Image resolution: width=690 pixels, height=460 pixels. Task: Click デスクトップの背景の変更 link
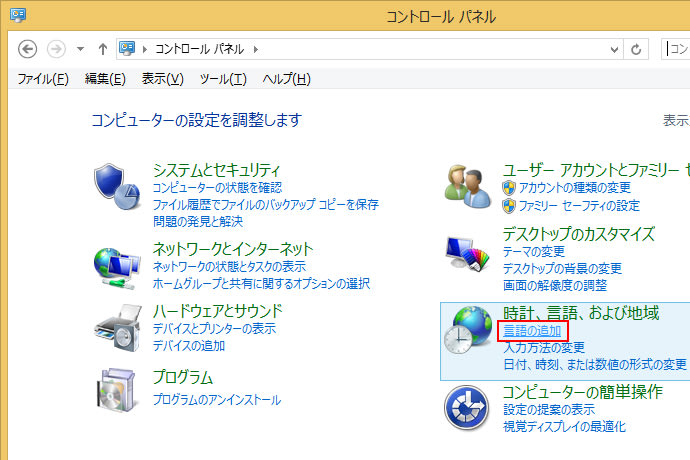(562, 269)
